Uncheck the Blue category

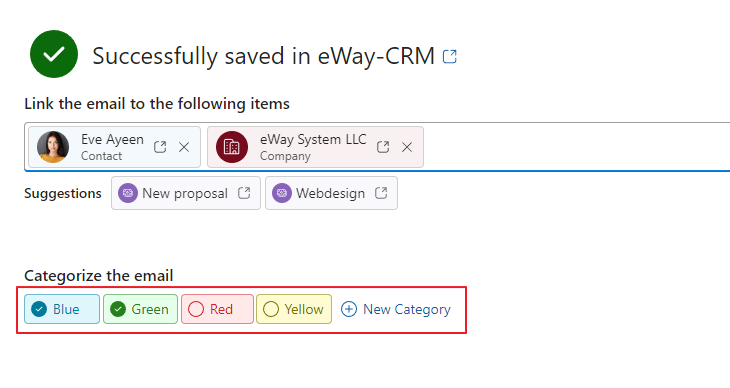coord(62,309)
